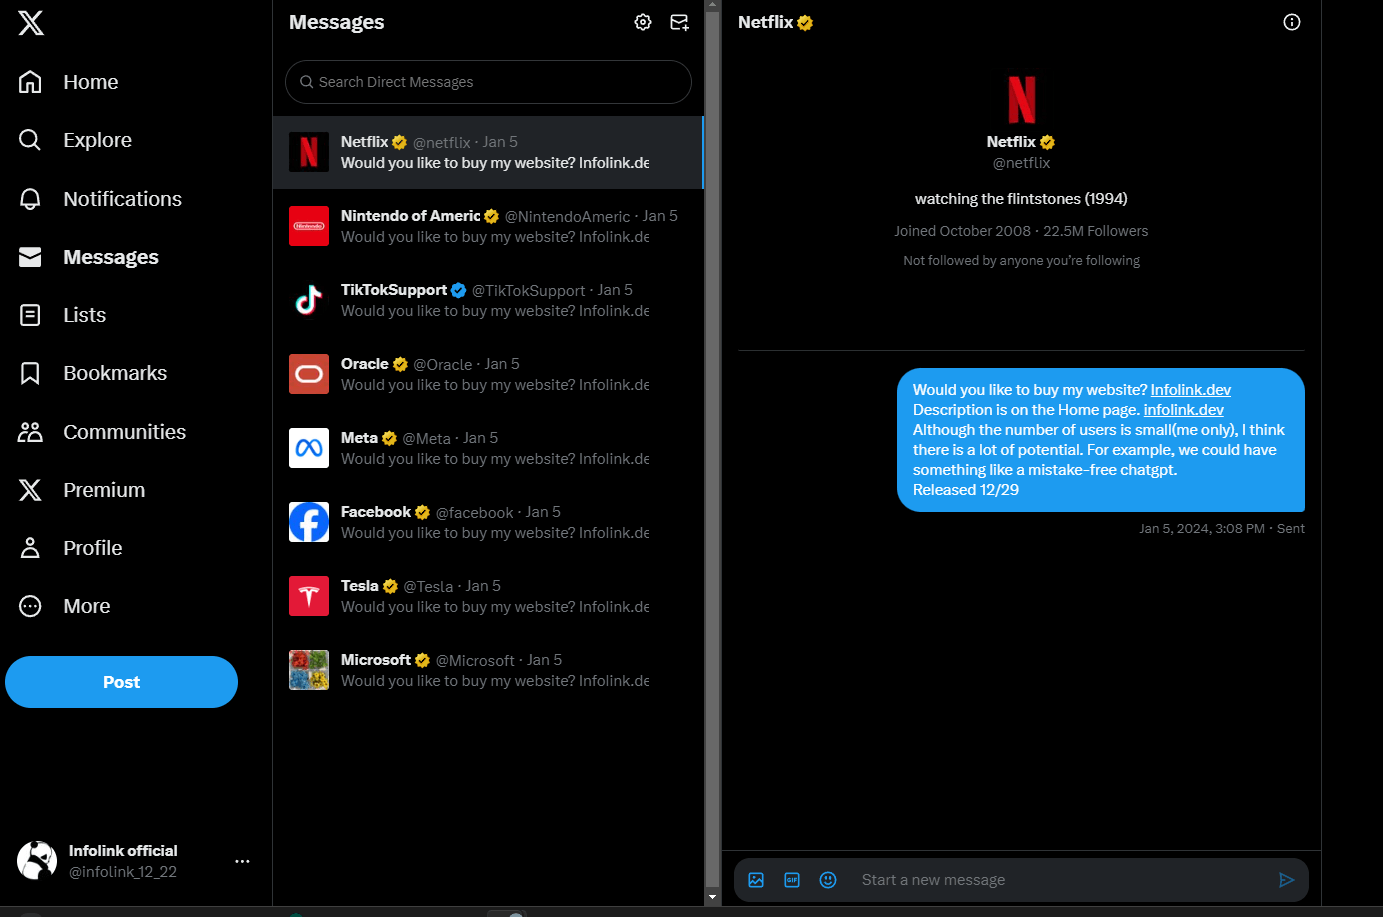Click the Netflix name in chat header
The height and width of the screenshot is (917, 1383).
coord(765,22)
